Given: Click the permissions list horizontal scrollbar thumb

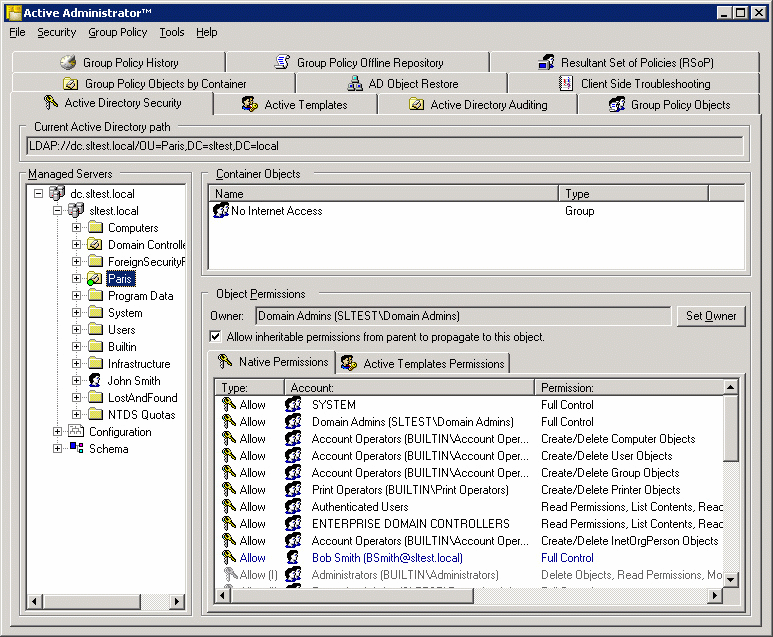Looking at the screenshot, I should click(x=352, y=596).
